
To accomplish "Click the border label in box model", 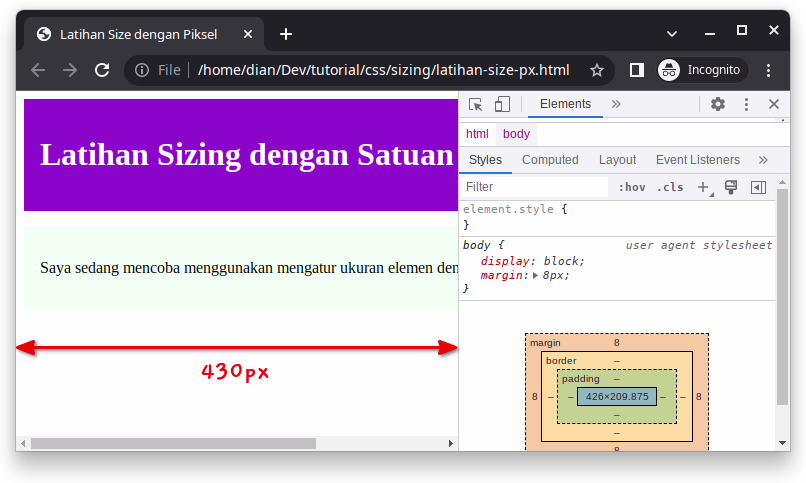I will pyautogui.click(x=561, y=361).
